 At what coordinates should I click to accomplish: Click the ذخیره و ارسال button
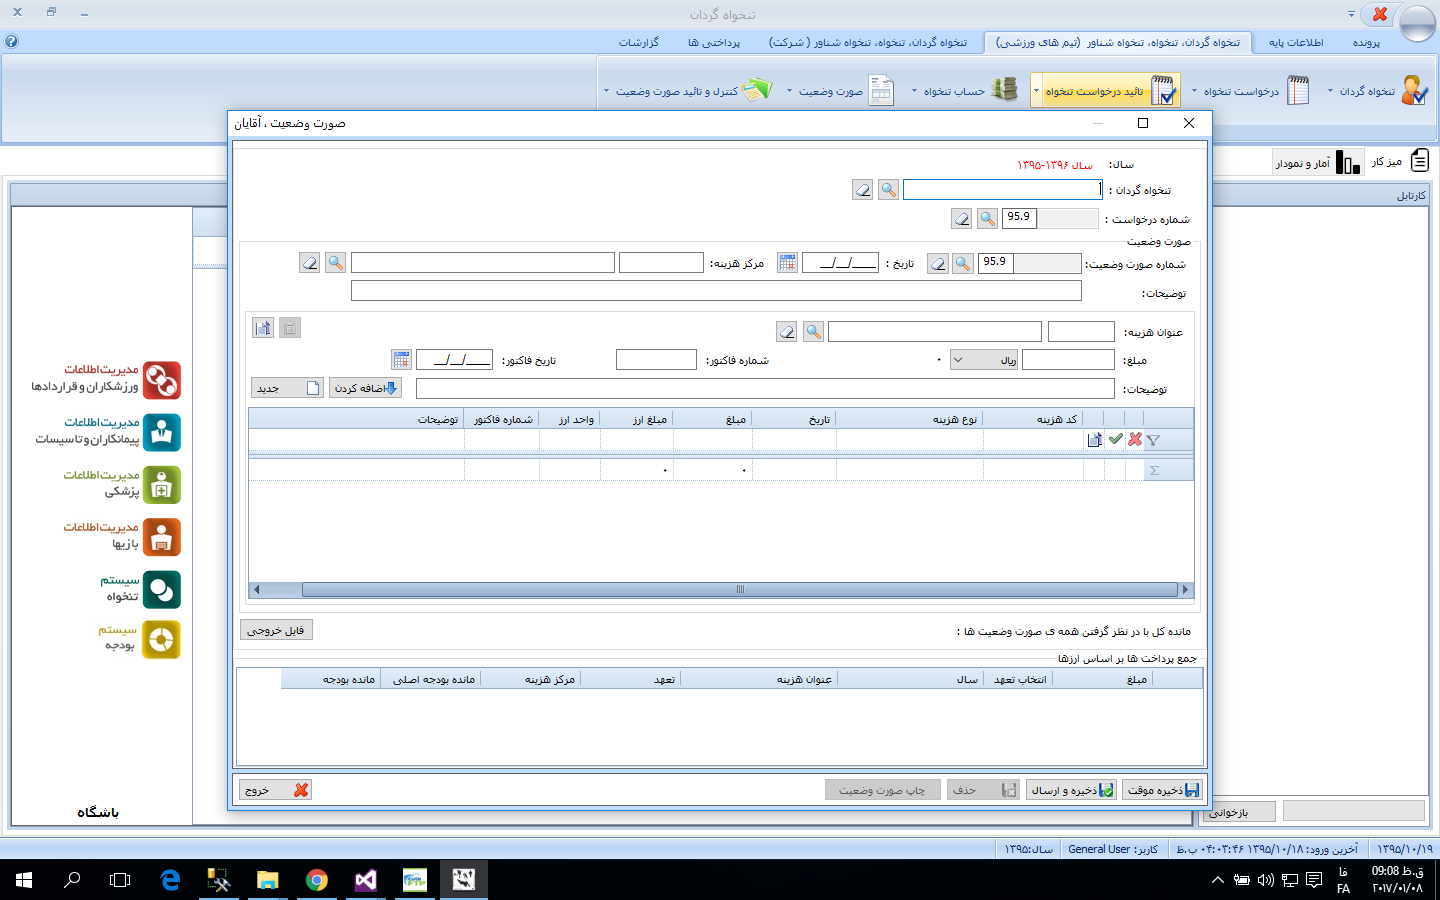1071,790
